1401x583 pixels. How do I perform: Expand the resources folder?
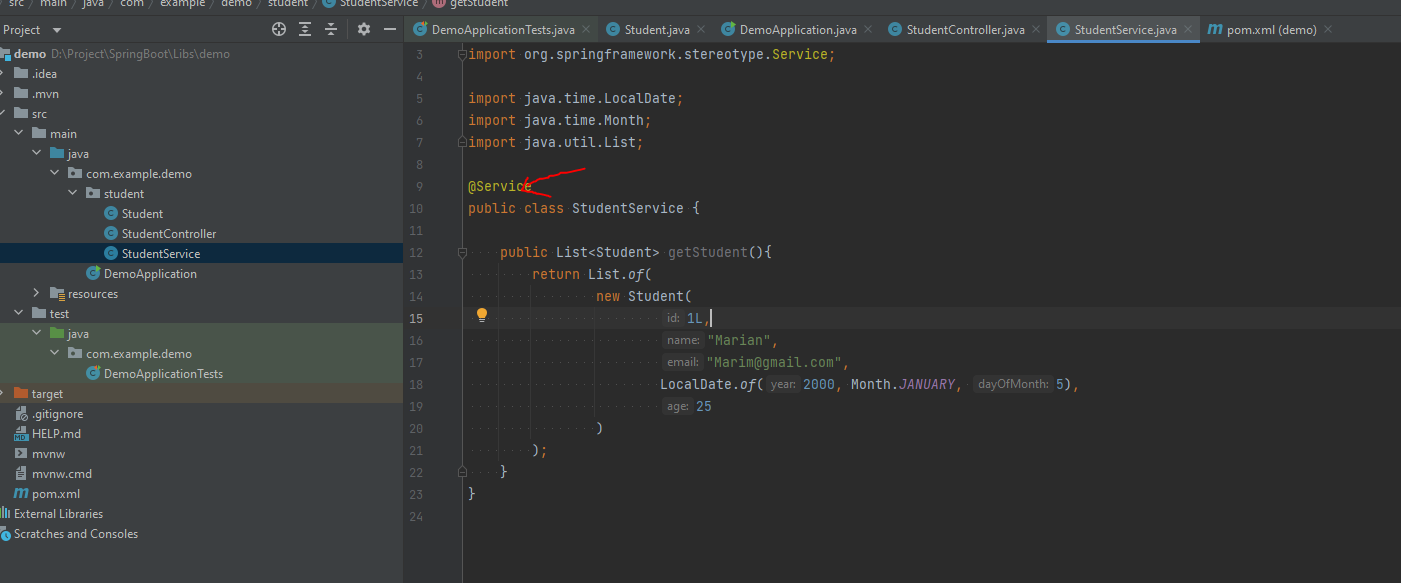click(37, 294)
